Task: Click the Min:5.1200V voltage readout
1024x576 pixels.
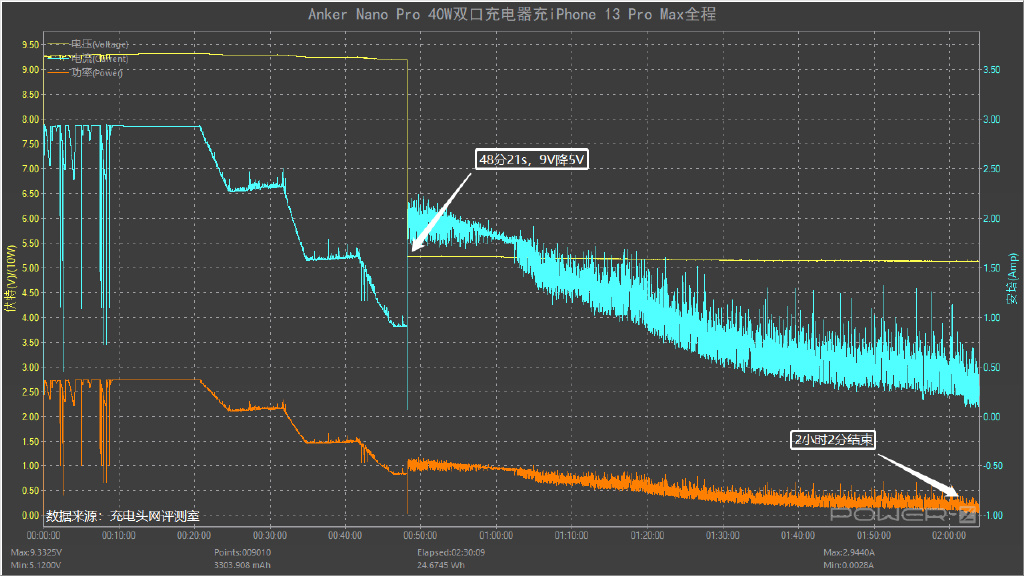Action: [36, 565]
